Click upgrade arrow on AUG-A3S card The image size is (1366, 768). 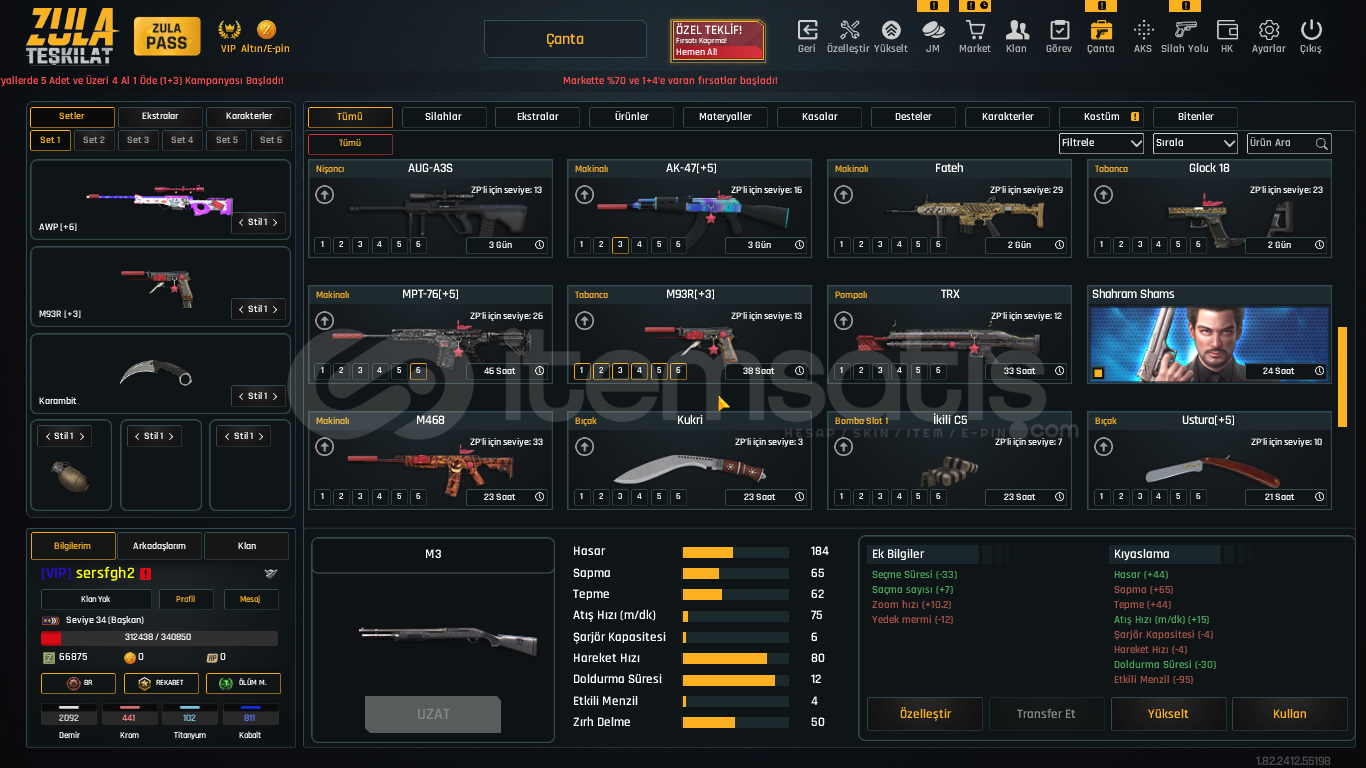pyautogui.click(x=324, y=195)
